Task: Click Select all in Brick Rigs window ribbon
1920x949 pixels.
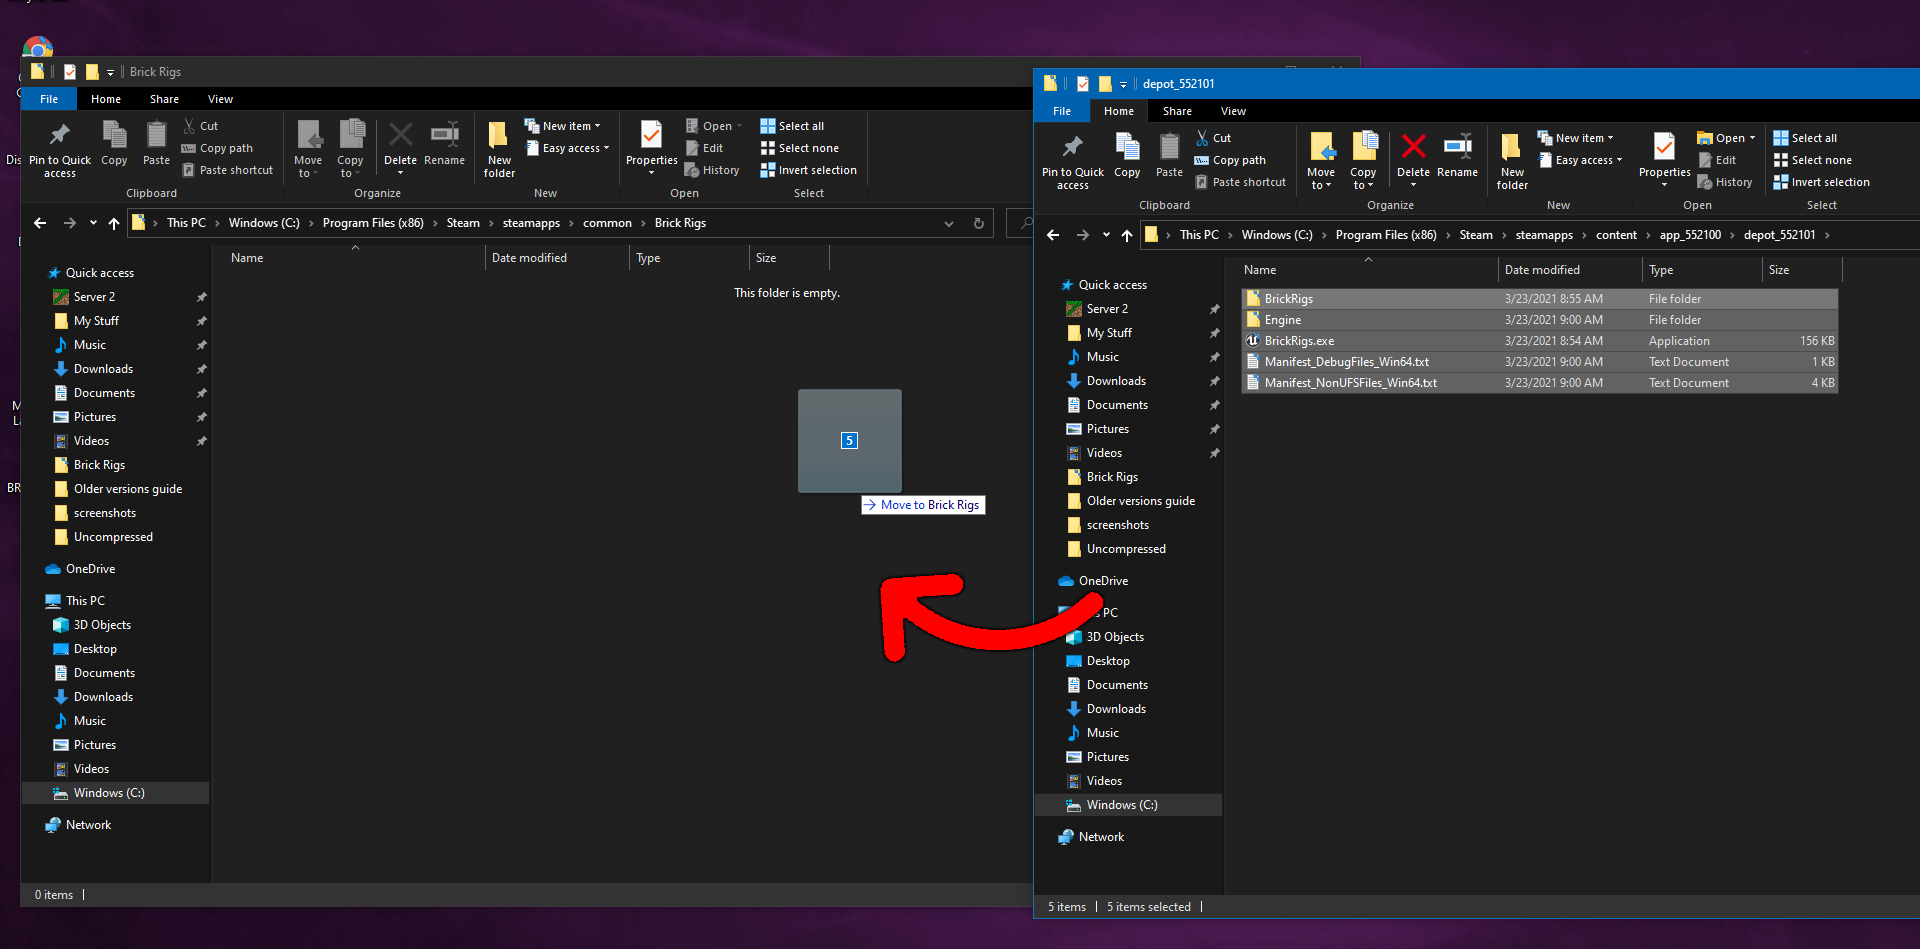Action: 792,126
